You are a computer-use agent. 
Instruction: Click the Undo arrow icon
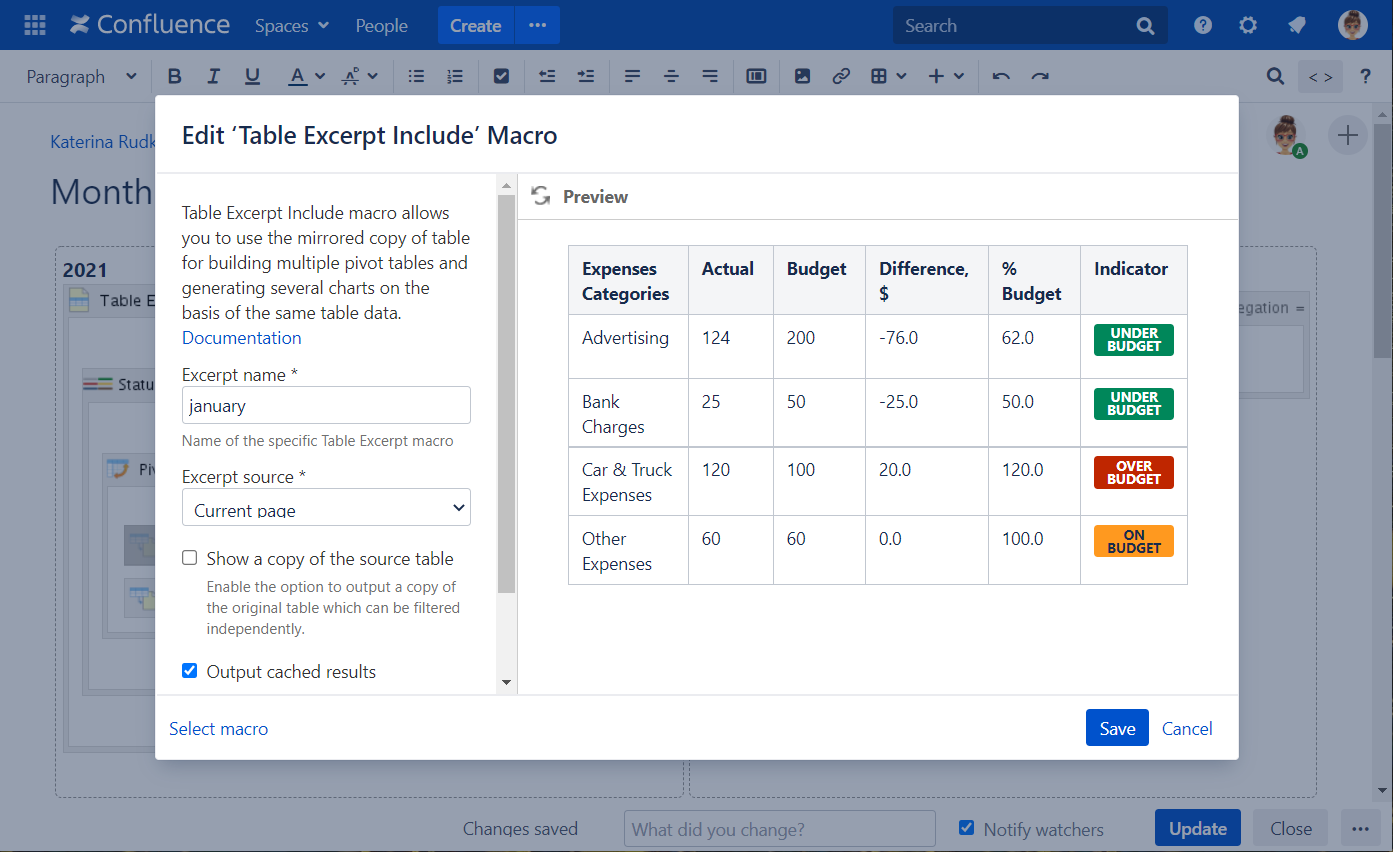(x=1001, y=77)
